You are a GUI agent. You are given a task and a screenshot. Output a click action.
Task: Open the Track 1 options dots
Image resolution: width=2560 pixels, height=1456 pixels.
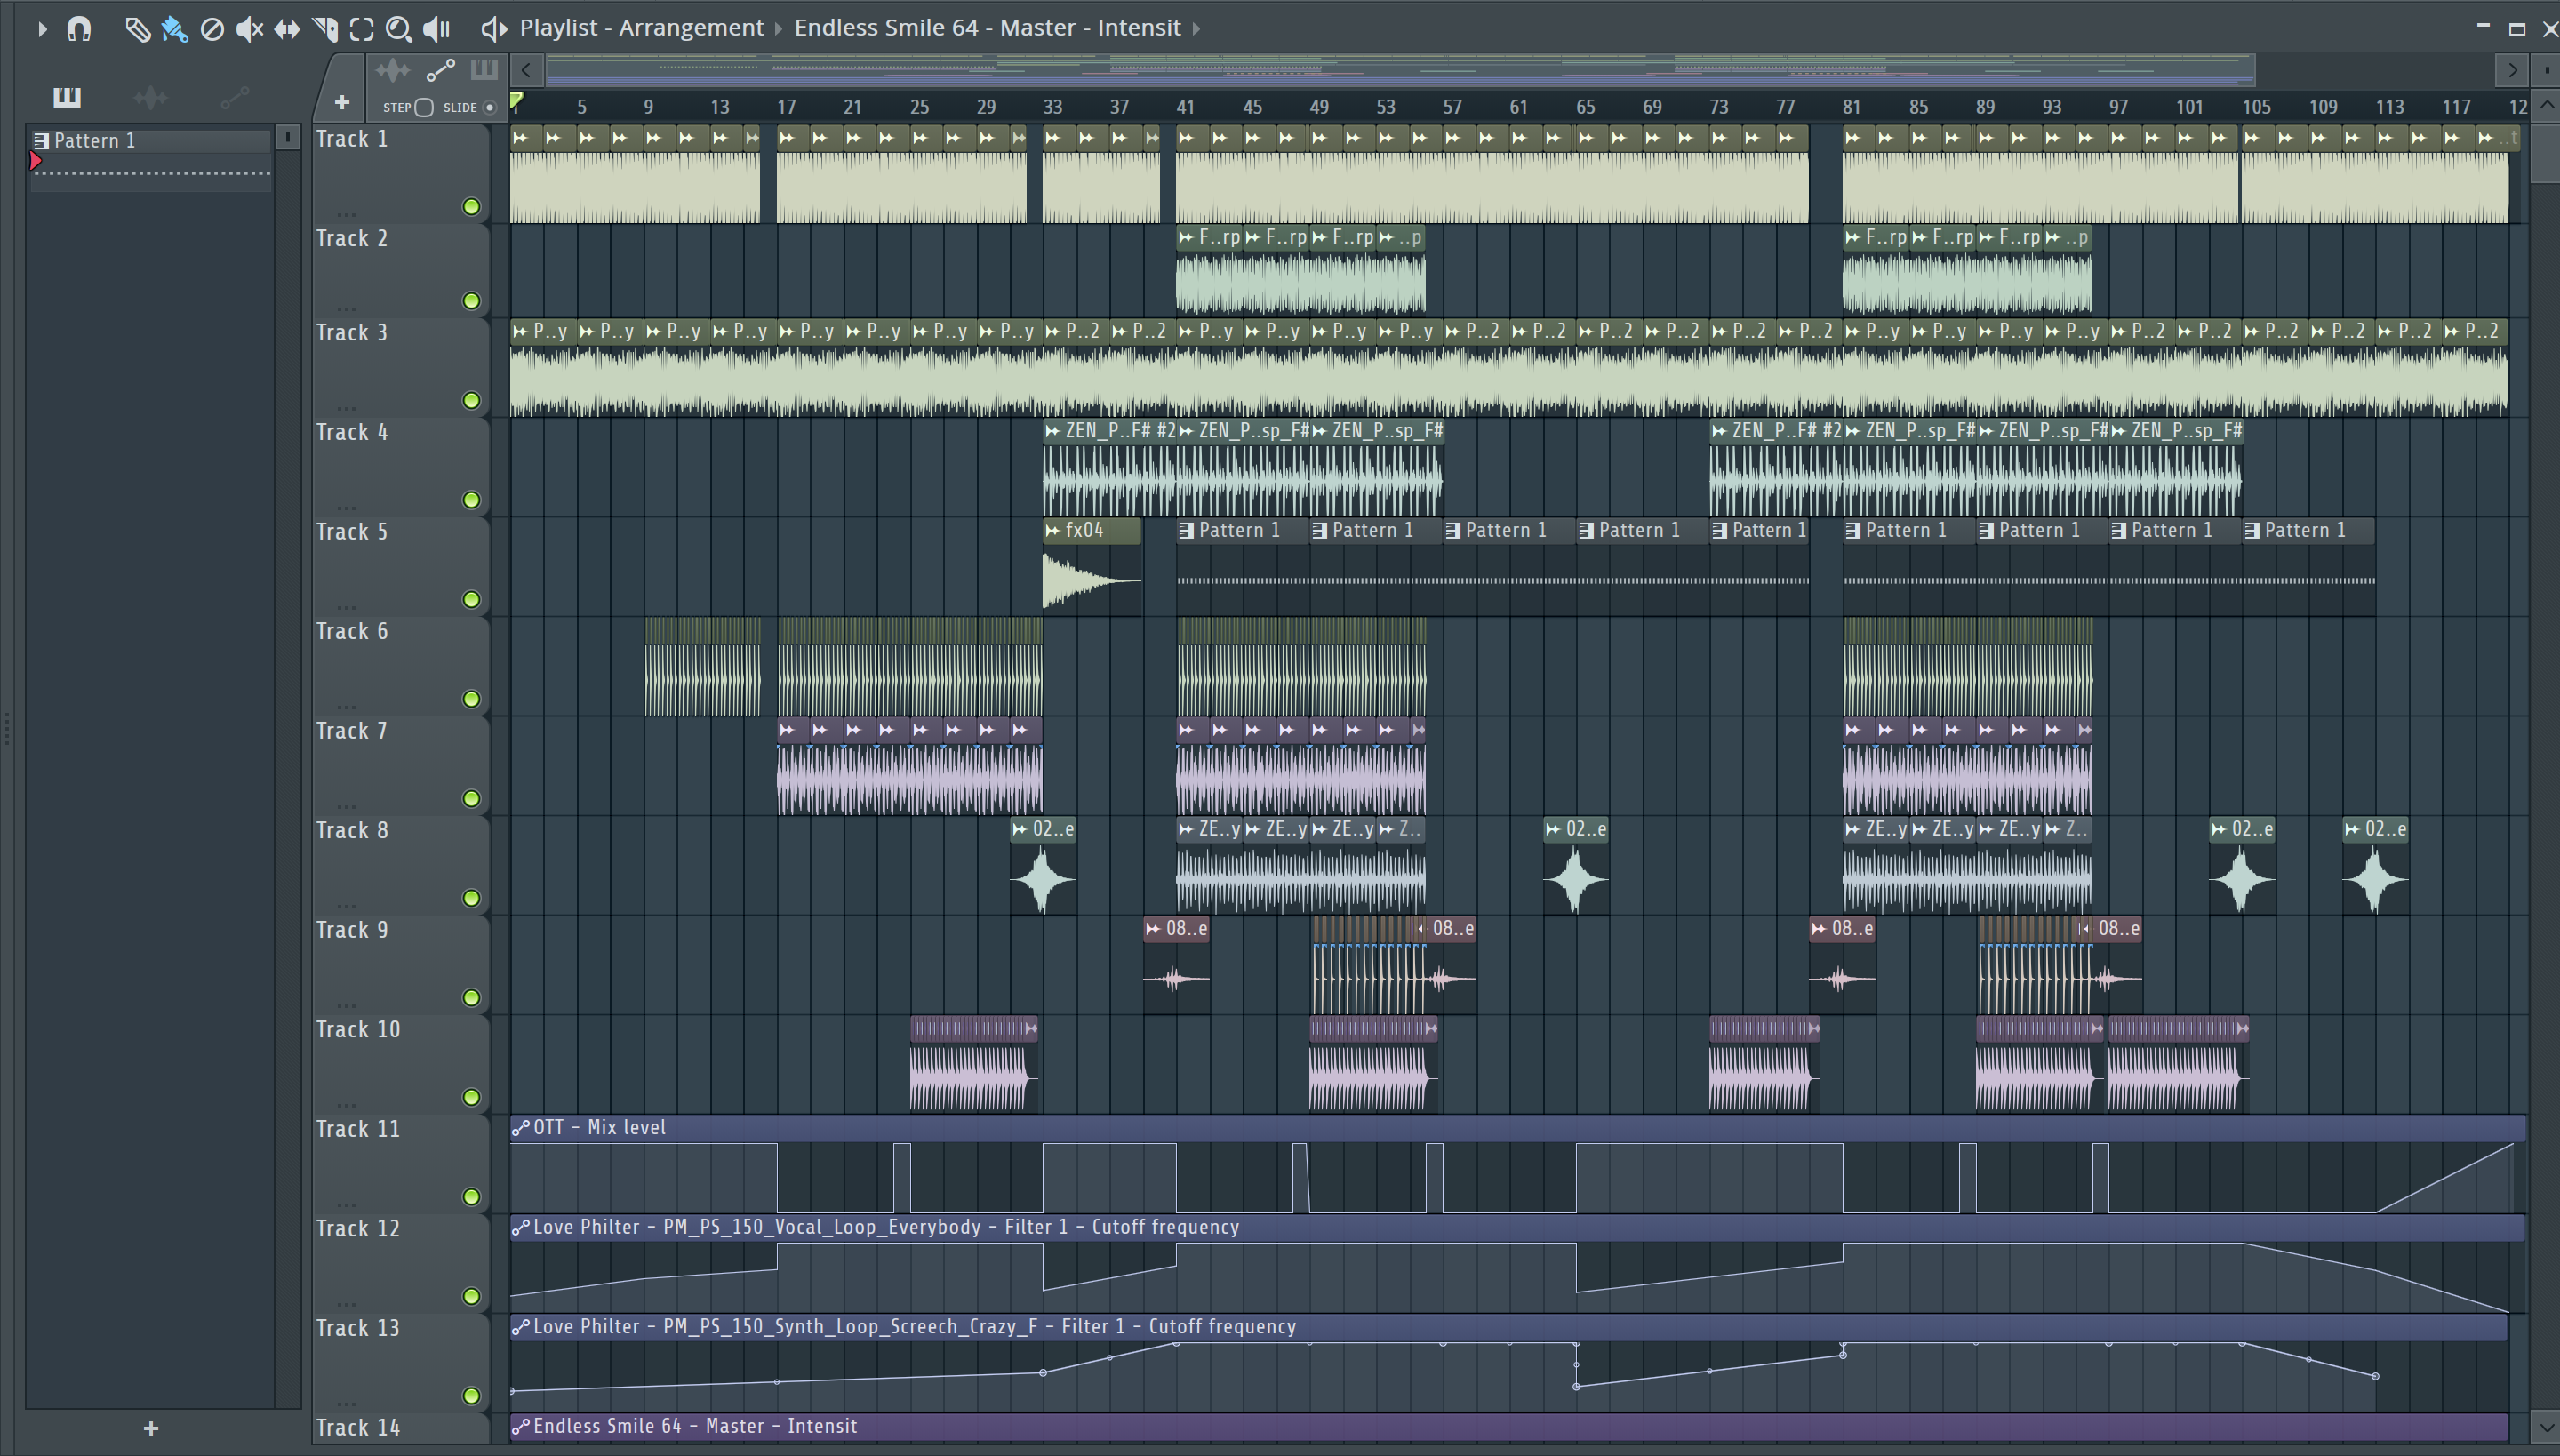point(347,213)
